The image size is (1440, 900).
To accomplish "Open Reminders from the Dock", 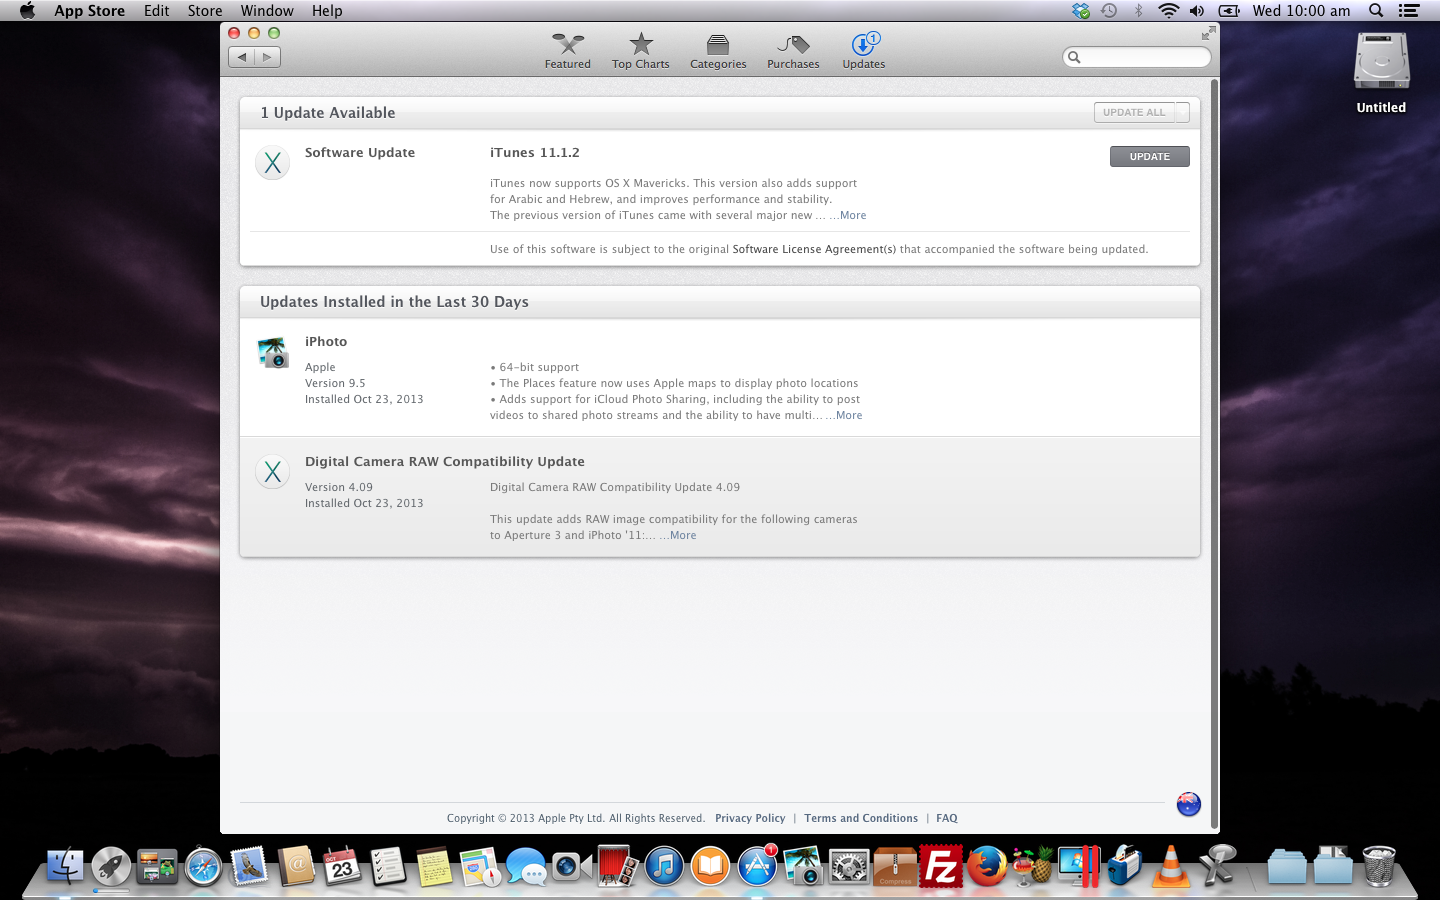I will click(x=388, y=866).
